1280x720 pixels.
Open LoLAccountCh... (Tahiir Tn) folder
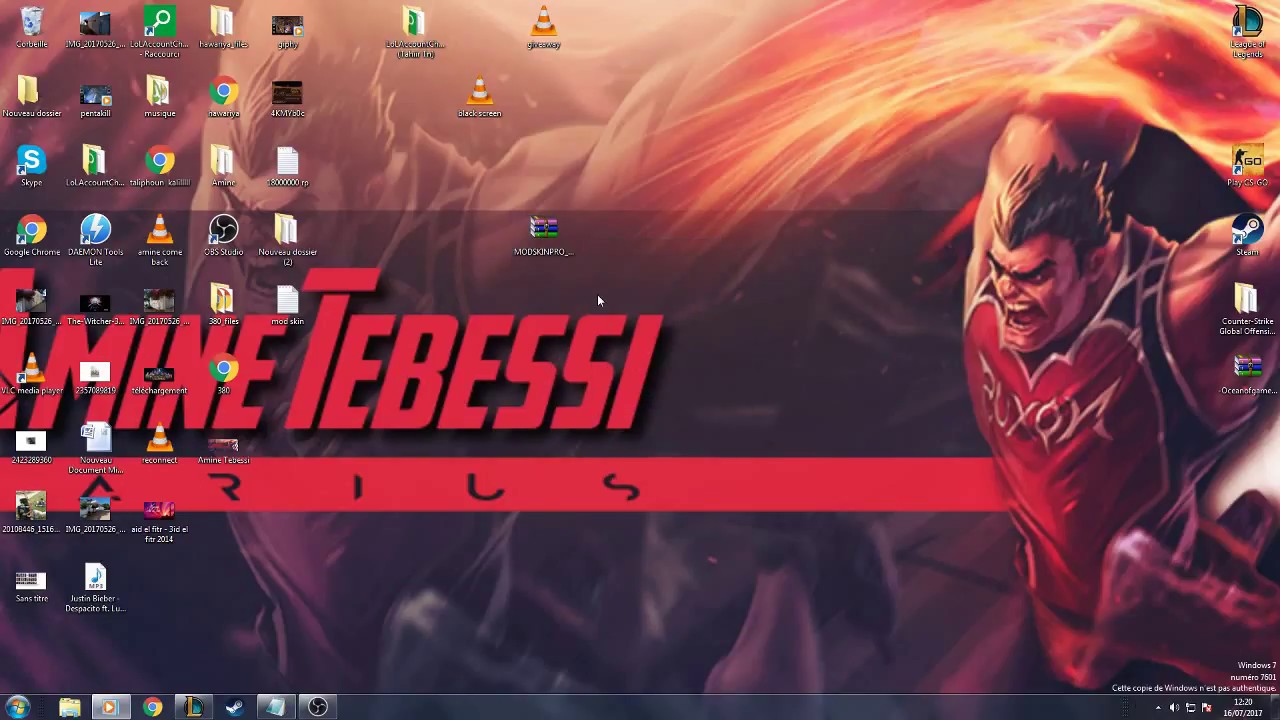(415, 32)
